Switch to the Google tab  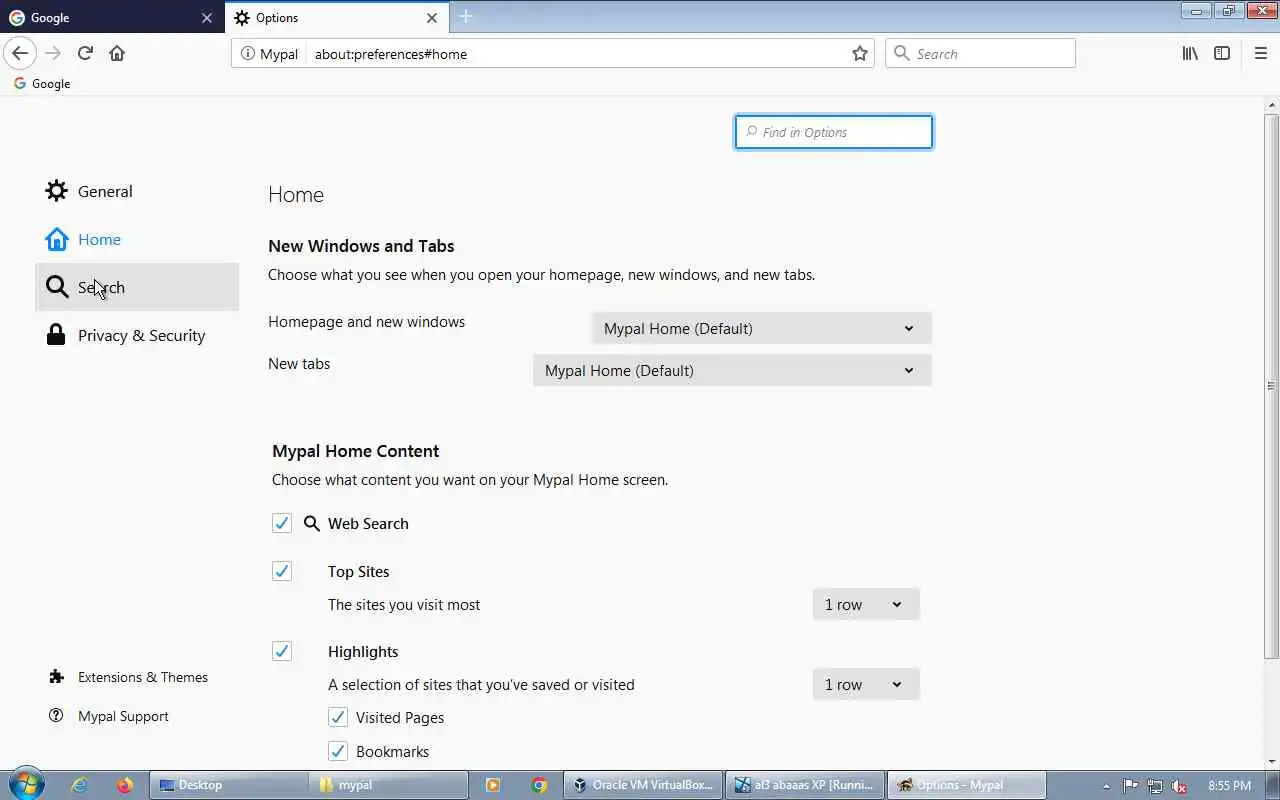pyautogui.click(x=111, y=17)
